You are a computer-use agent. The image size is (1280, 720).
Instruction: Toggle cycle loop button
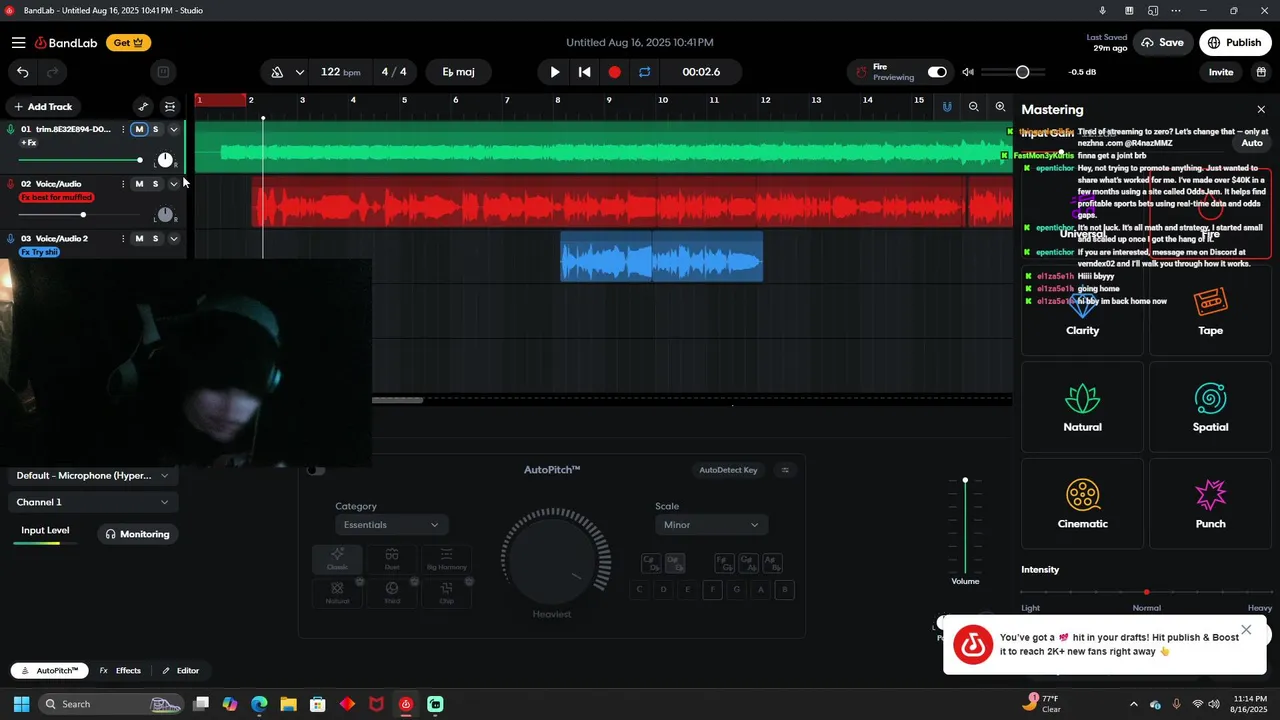[x=645, y=72]
